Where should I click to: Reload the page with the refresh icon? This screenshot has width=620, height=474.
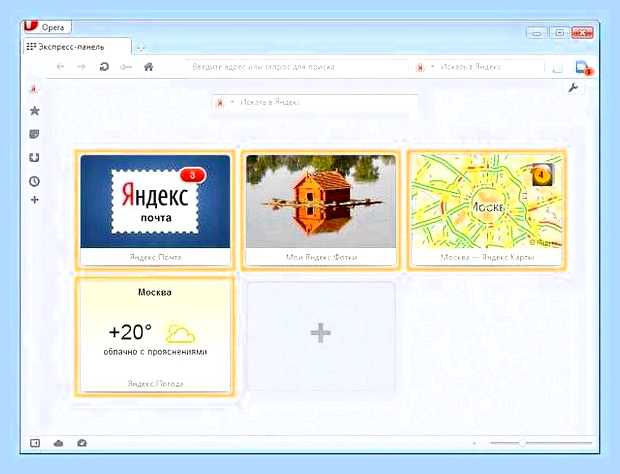pos(104,67)
